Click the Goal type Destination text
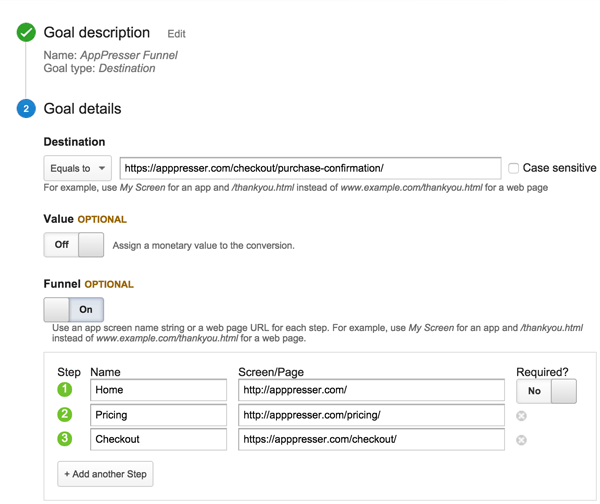This screenshot has width=600, height=504. pyautogui.click(x=99, y=68)
